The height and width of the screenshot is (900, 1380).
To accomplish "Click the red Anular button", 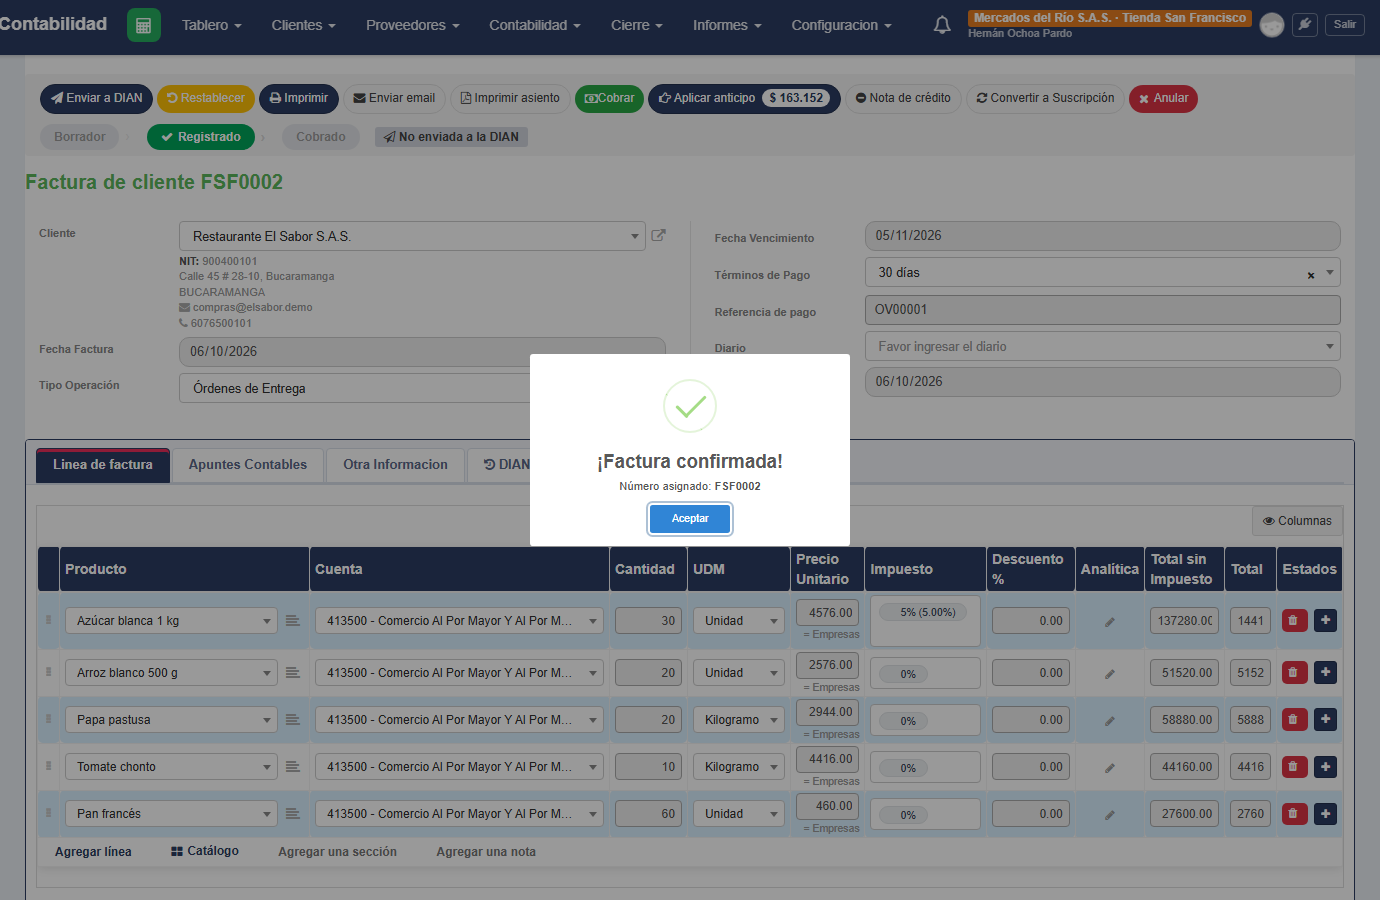I will point(1163,98).
